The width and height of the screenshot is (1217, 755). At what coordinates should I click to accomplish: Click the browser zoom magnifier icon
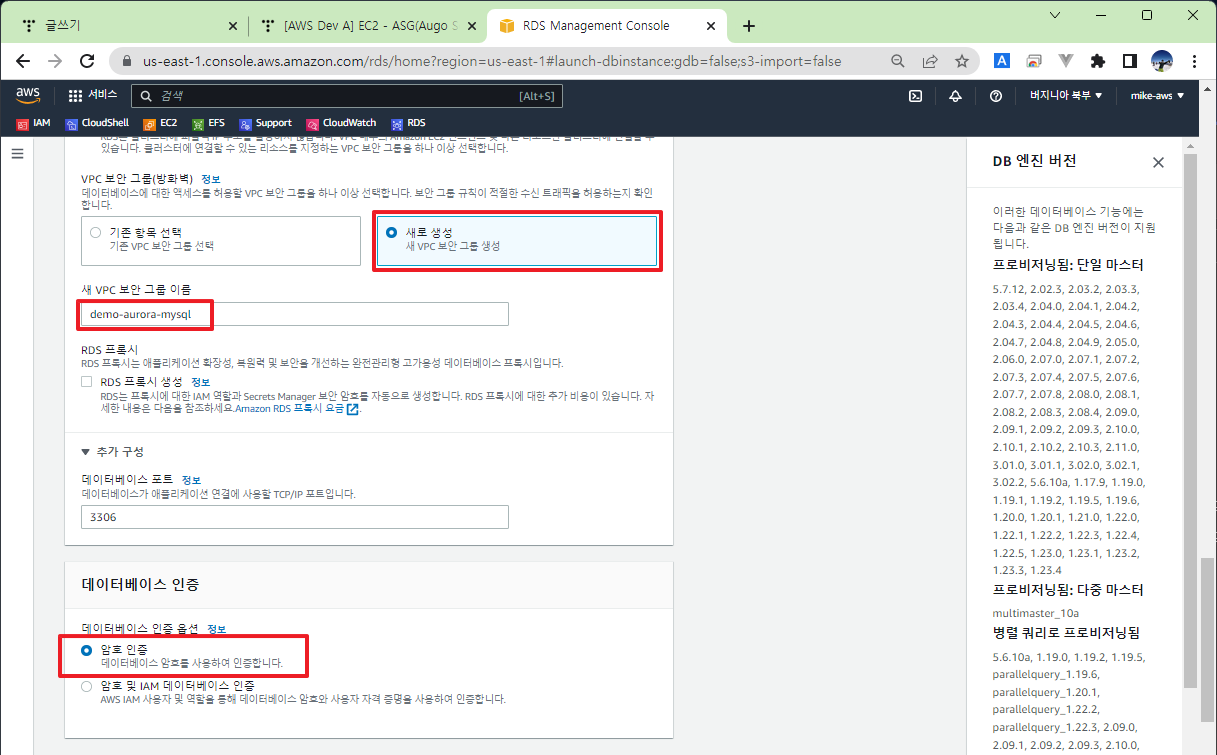898,61
